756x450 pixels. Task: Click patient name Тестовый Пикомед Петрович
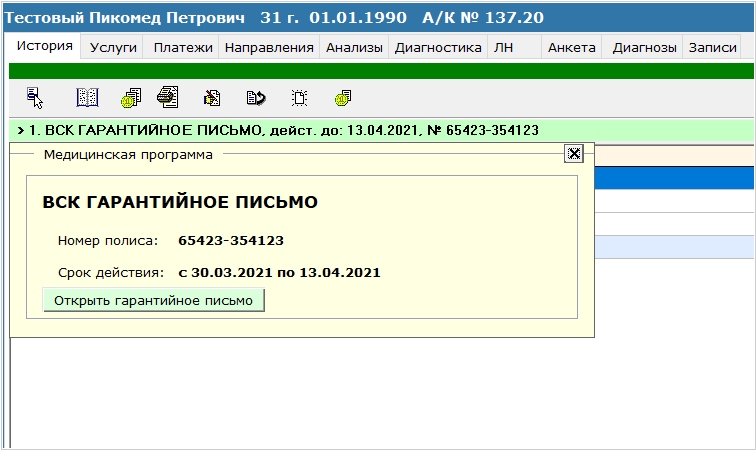(x=124, y=17)
